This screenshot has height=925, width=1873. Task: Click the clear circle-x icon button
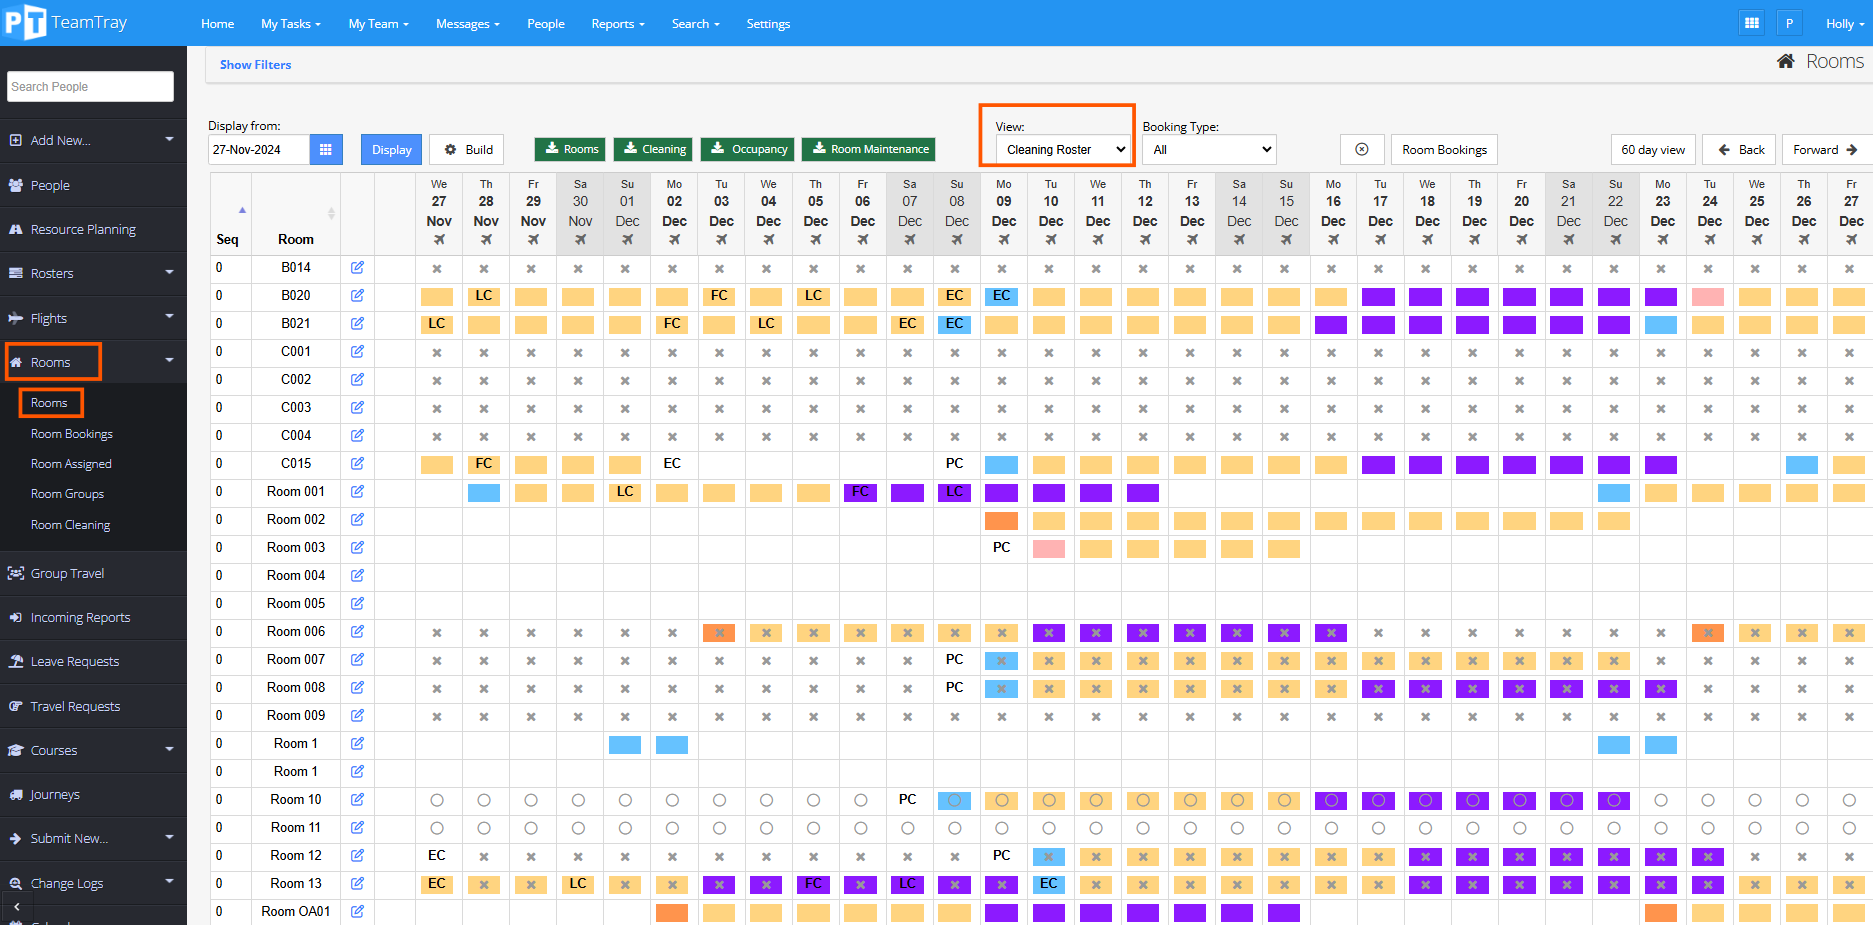(1361, 150)
